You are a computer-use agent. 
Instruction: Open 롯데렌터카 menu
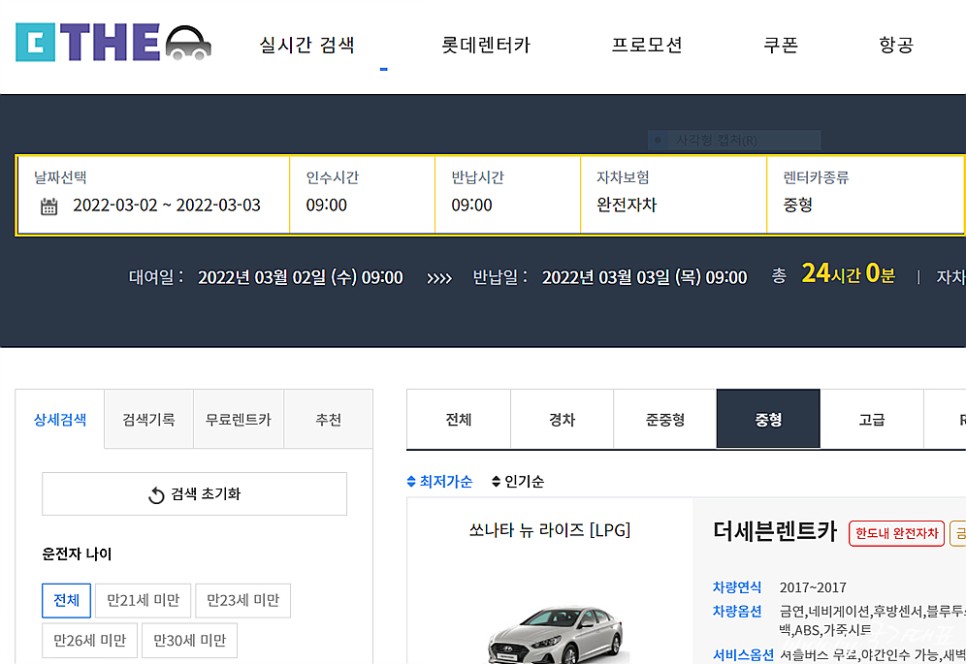coord(485,45)
